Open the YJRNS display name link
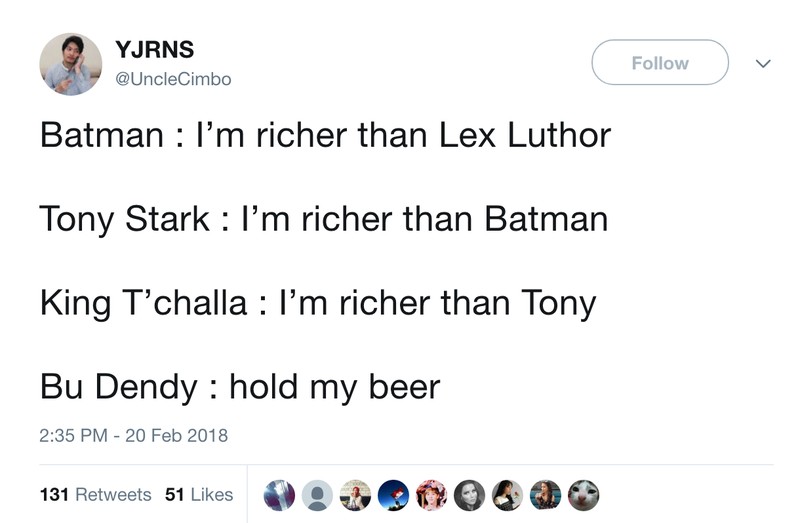Viewport: 800px width, 523px height. coord(154,50)
